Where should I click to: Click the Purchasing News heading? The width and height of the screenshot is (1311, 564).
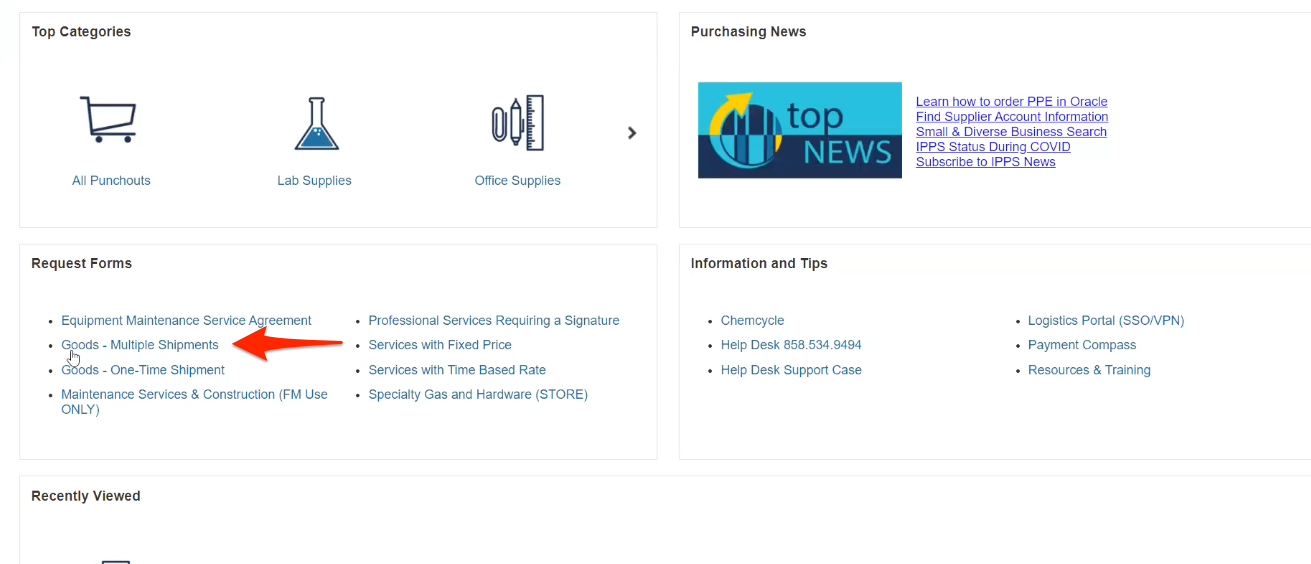coord(748,32)
